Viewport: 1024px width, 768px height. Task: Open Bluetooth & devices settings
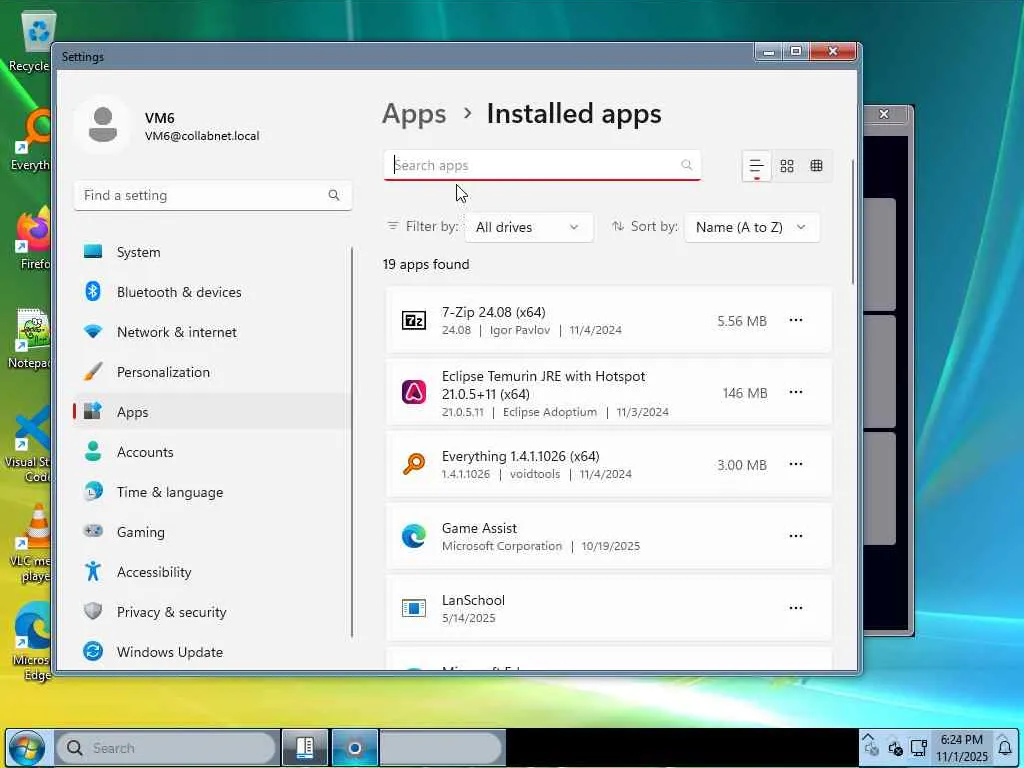click(x=212, y=292)
